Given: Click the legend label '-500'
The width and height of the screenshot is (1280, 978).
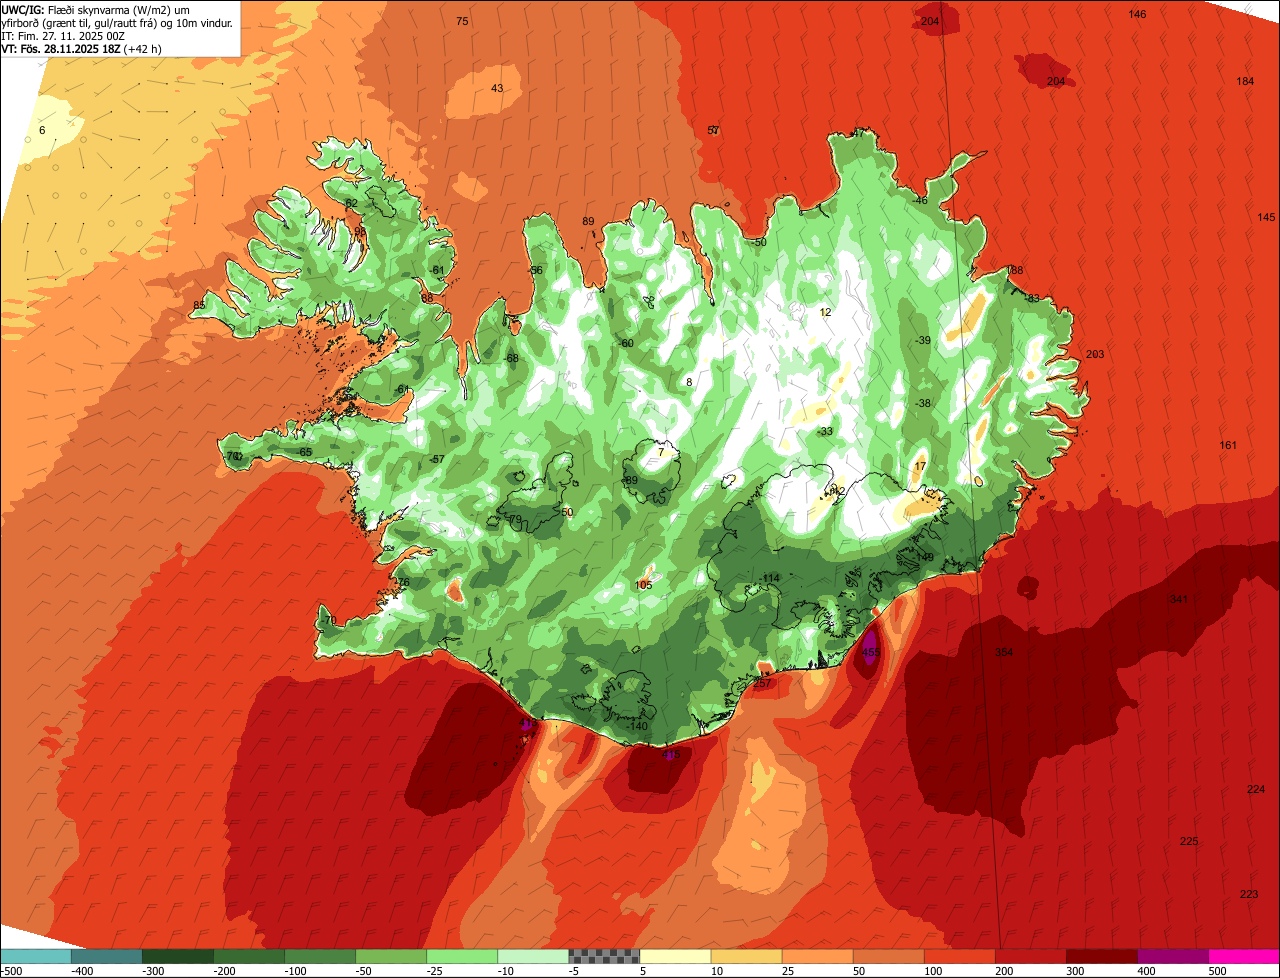Looking at the screenshot, I should [11, 971].
